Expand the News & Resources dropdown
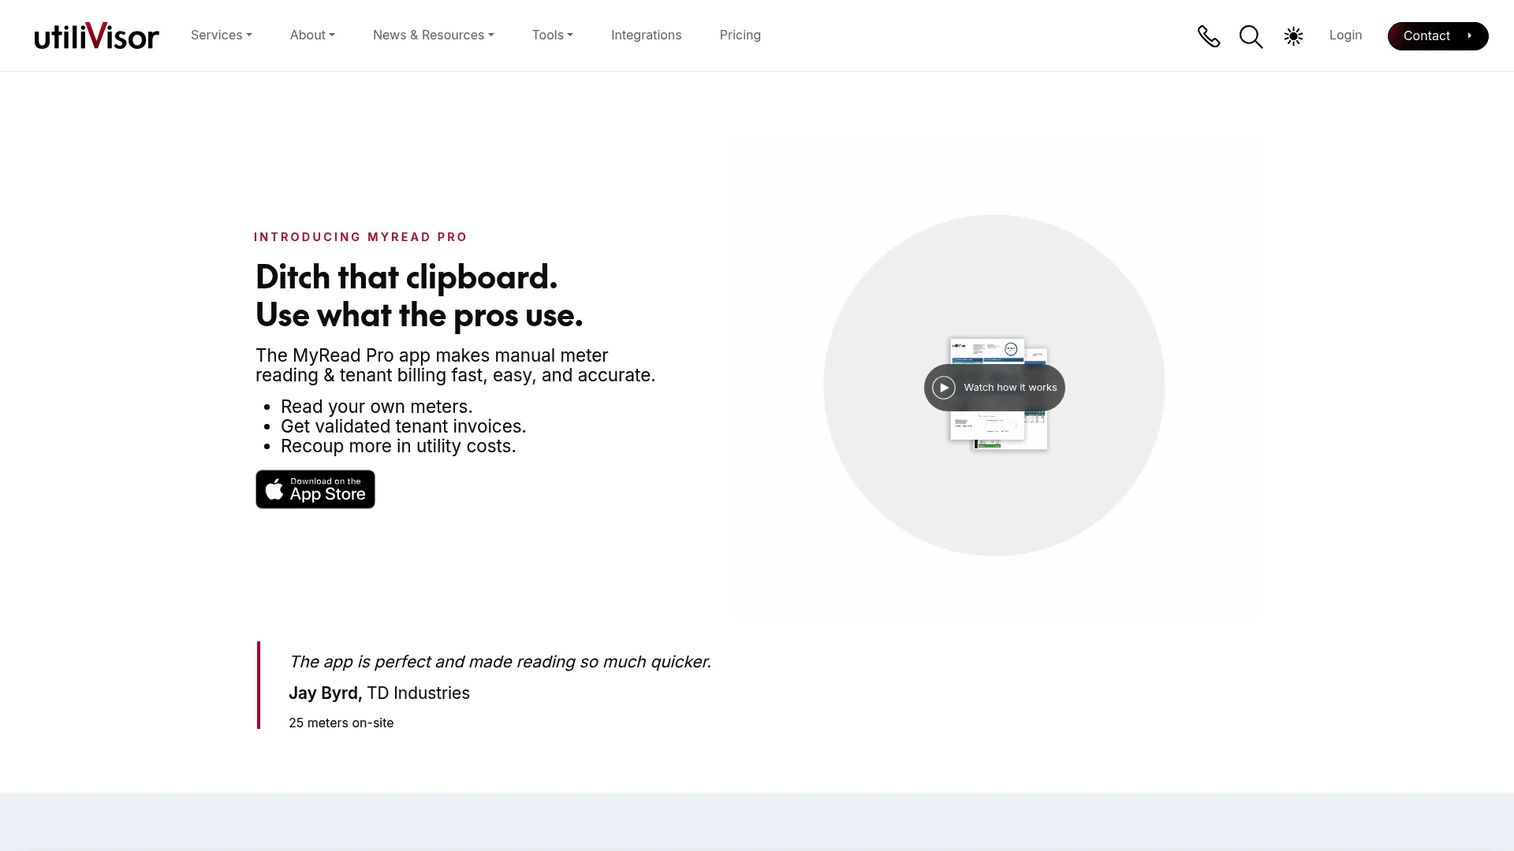This screenshot has height=851, width=1514. click(x=433, y=35)
